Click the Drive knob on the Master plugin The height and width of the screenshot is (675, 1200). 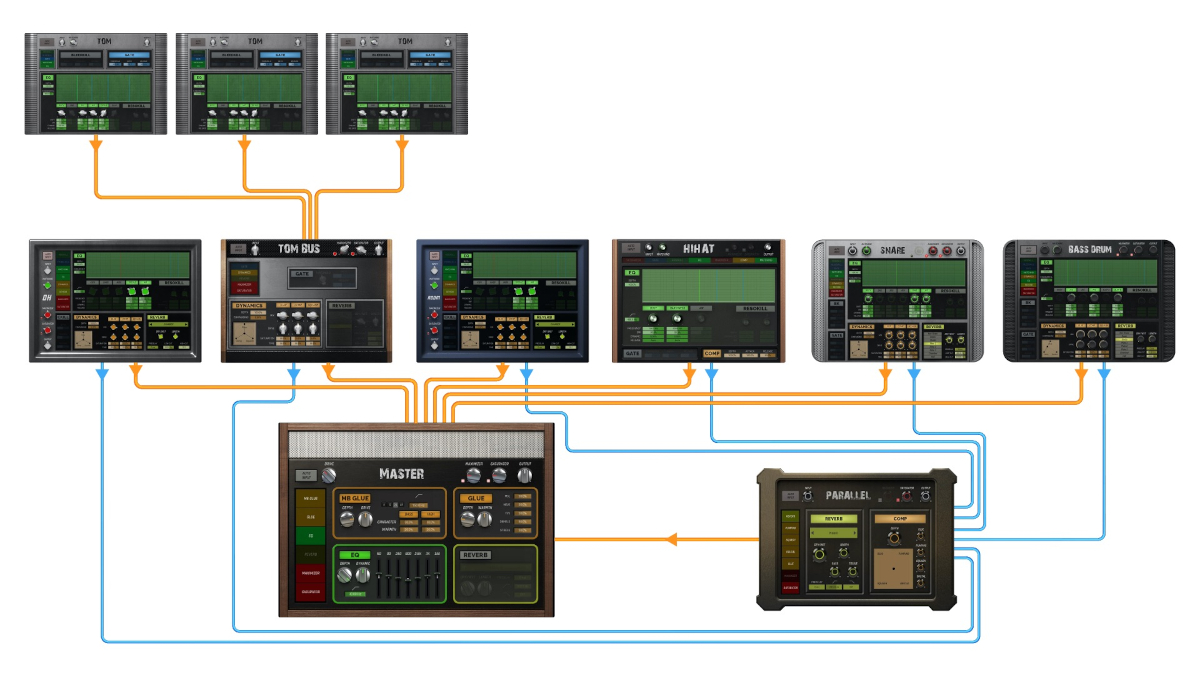(x=329, y=476)
